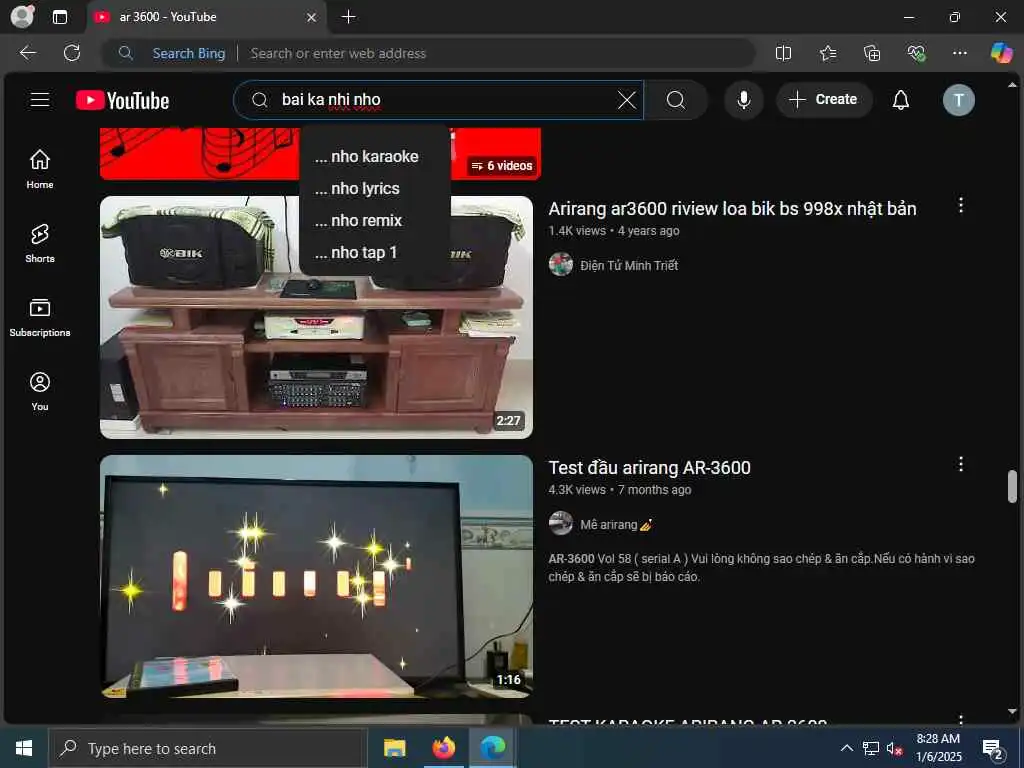Open Subscriptions in the sidebar
This screenshot has height=768, width=1024.
click(40, 317)
